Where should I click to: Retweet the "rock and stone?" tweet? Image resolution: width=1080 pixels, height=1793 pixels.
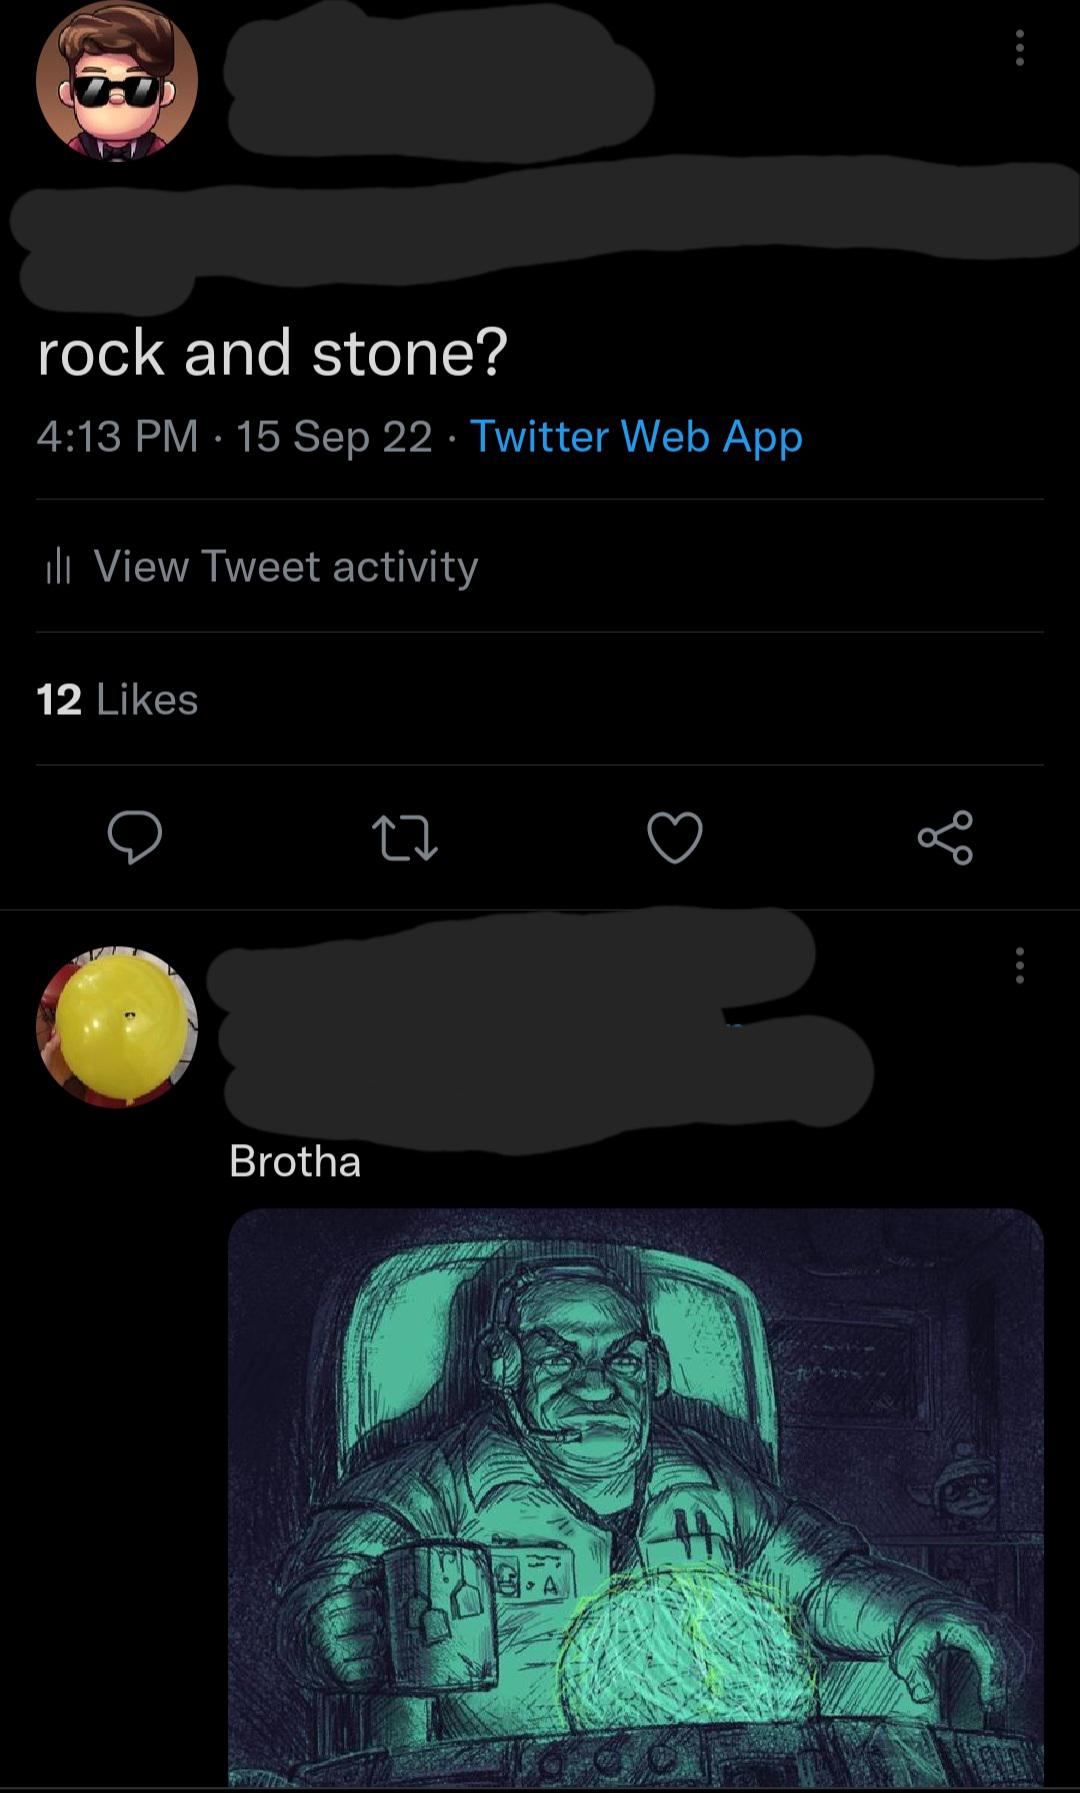click(x=404, y=838)
